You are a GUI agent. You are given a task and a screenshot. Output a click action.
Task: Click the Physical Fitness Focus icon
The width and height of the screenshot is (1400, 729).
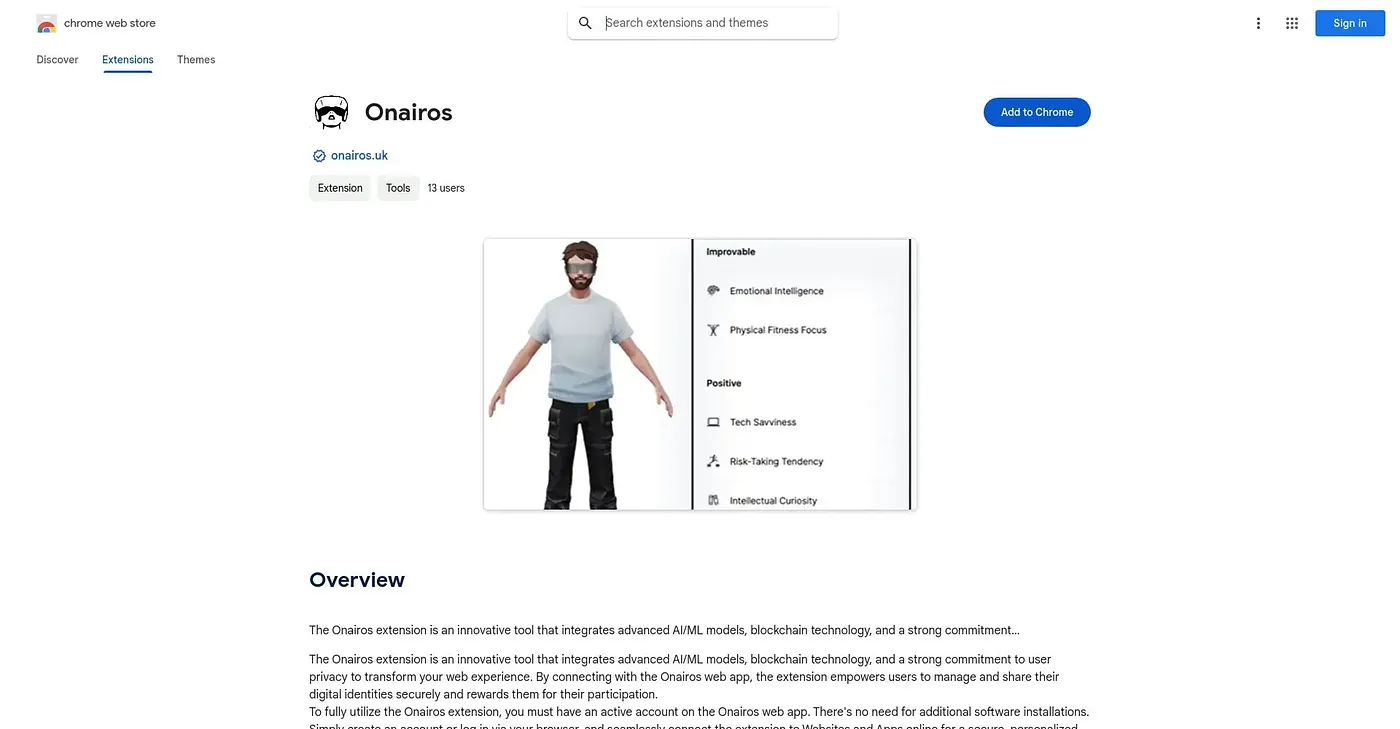click(x=713, y=330)
